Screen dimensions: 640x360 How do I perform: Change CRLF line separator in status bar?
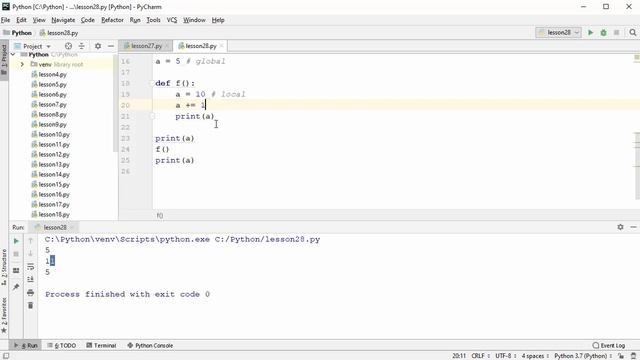click(480, 356)
